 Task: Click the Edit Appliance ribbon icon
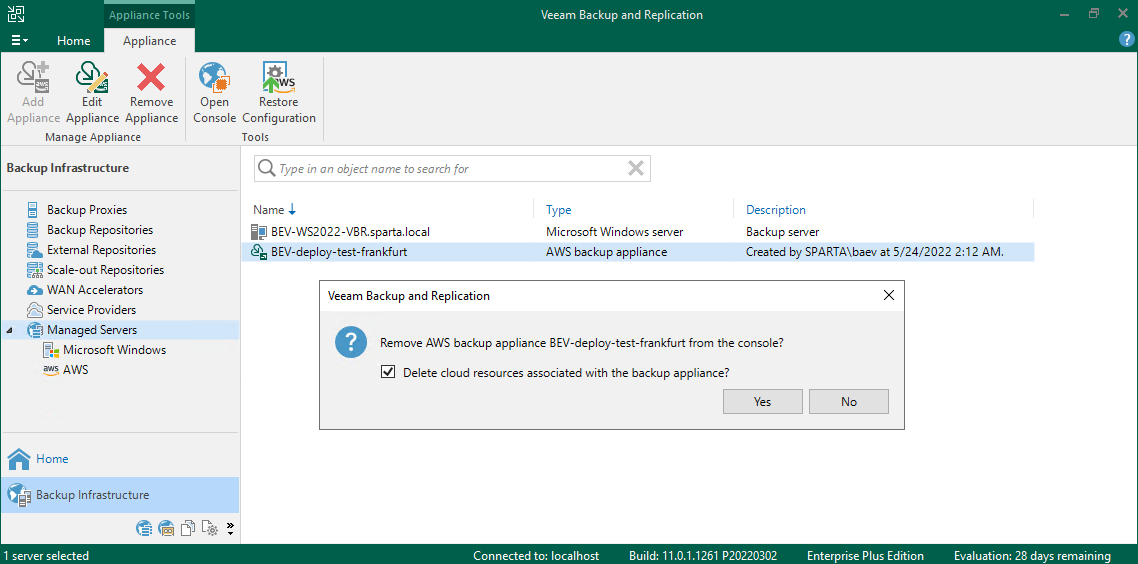coord(92,93)
